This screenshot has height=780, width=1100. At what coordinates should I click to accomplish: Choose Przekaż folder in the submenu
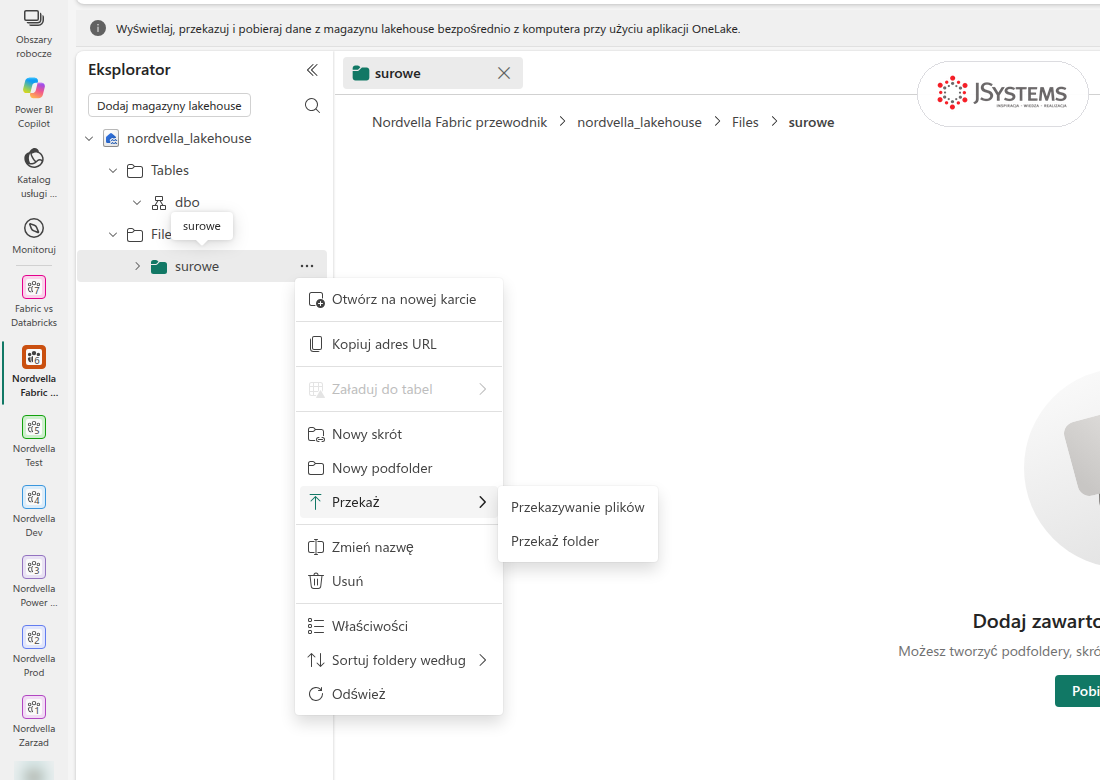577,542
